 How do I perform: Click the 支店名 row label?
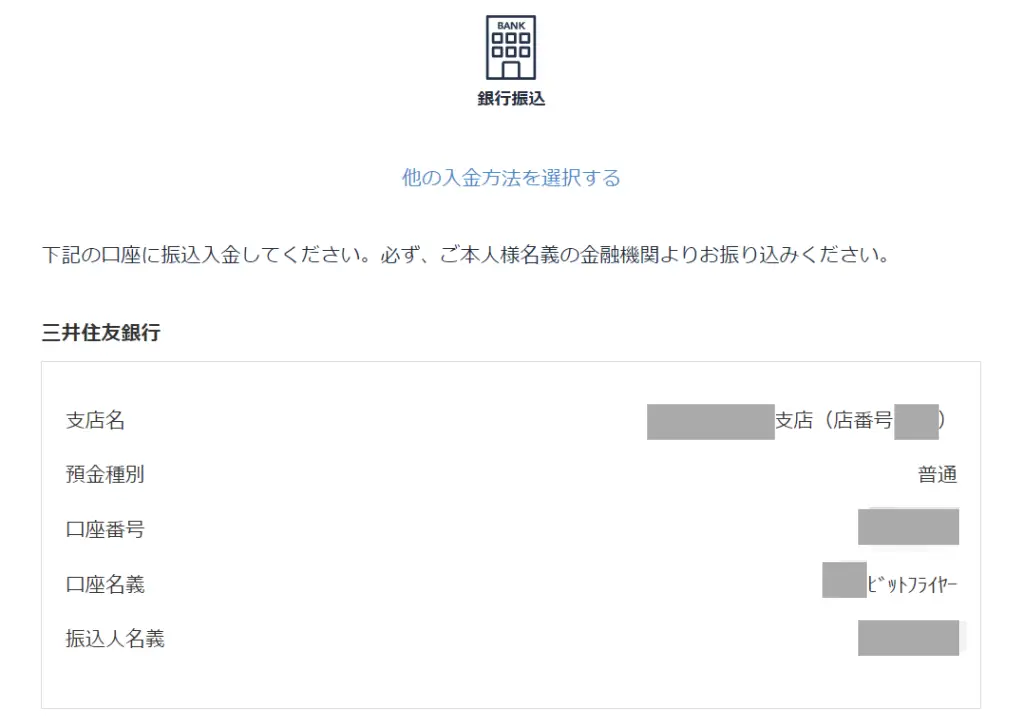click(95, 420)
